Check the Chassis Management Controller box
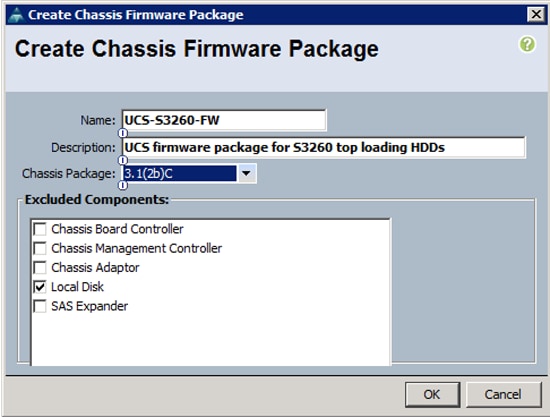This screenshot has height=417, width=550. (x=40, y=248)
